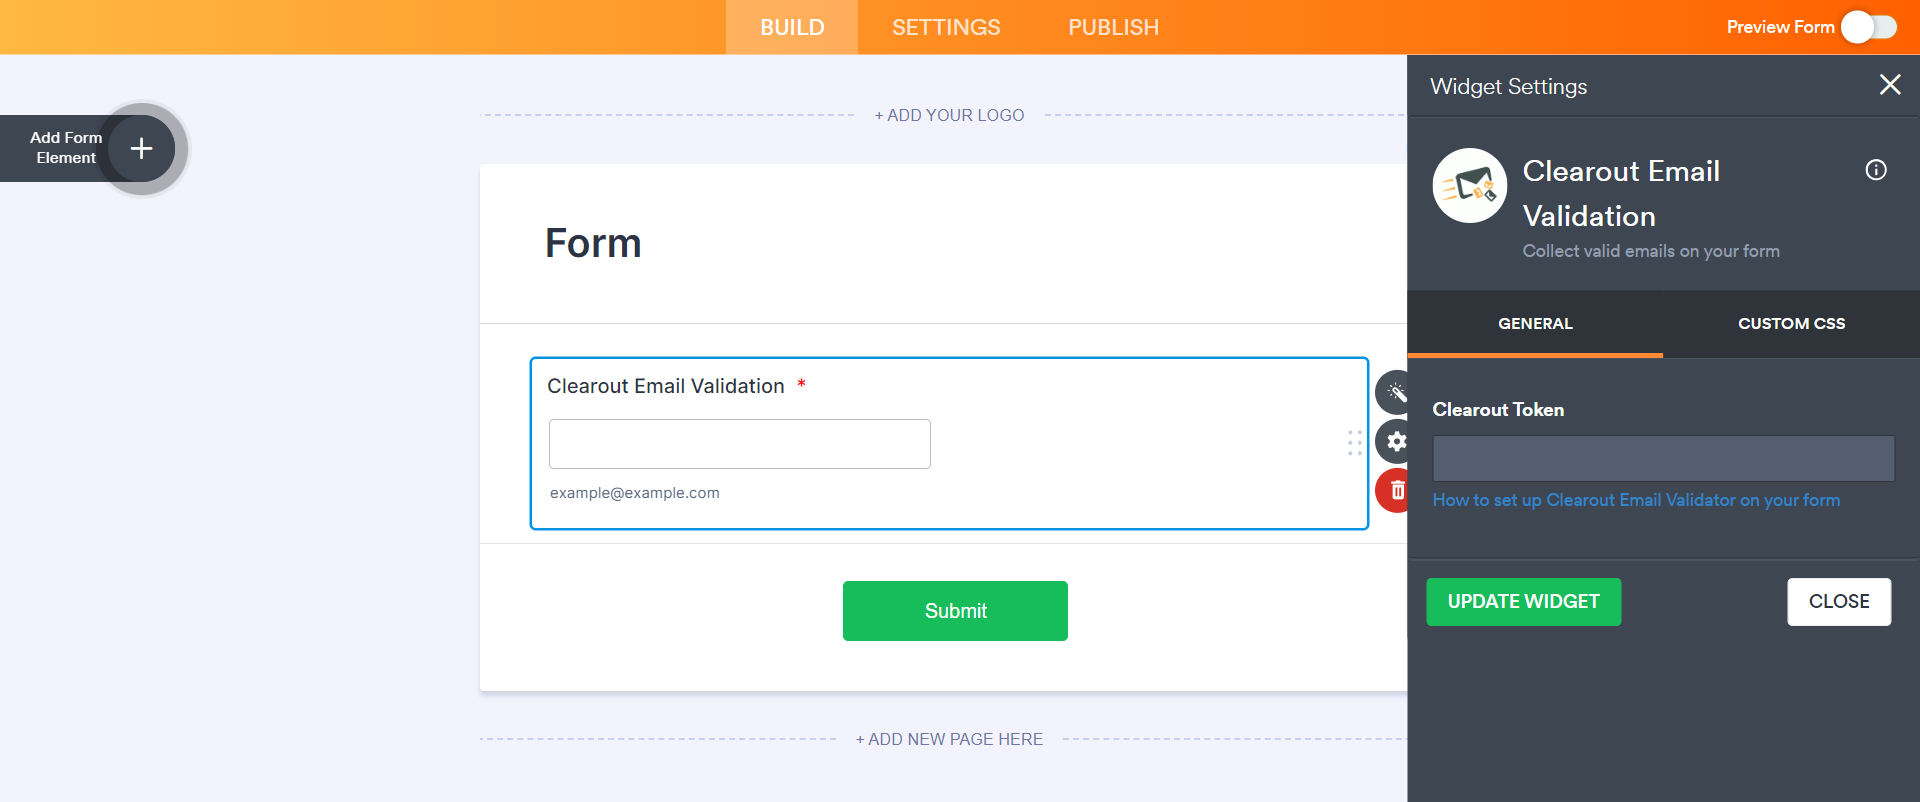This screenshot has height=802, width=1920.
Task: Click the example@example.com sublabel
Action: click(635, 493)
